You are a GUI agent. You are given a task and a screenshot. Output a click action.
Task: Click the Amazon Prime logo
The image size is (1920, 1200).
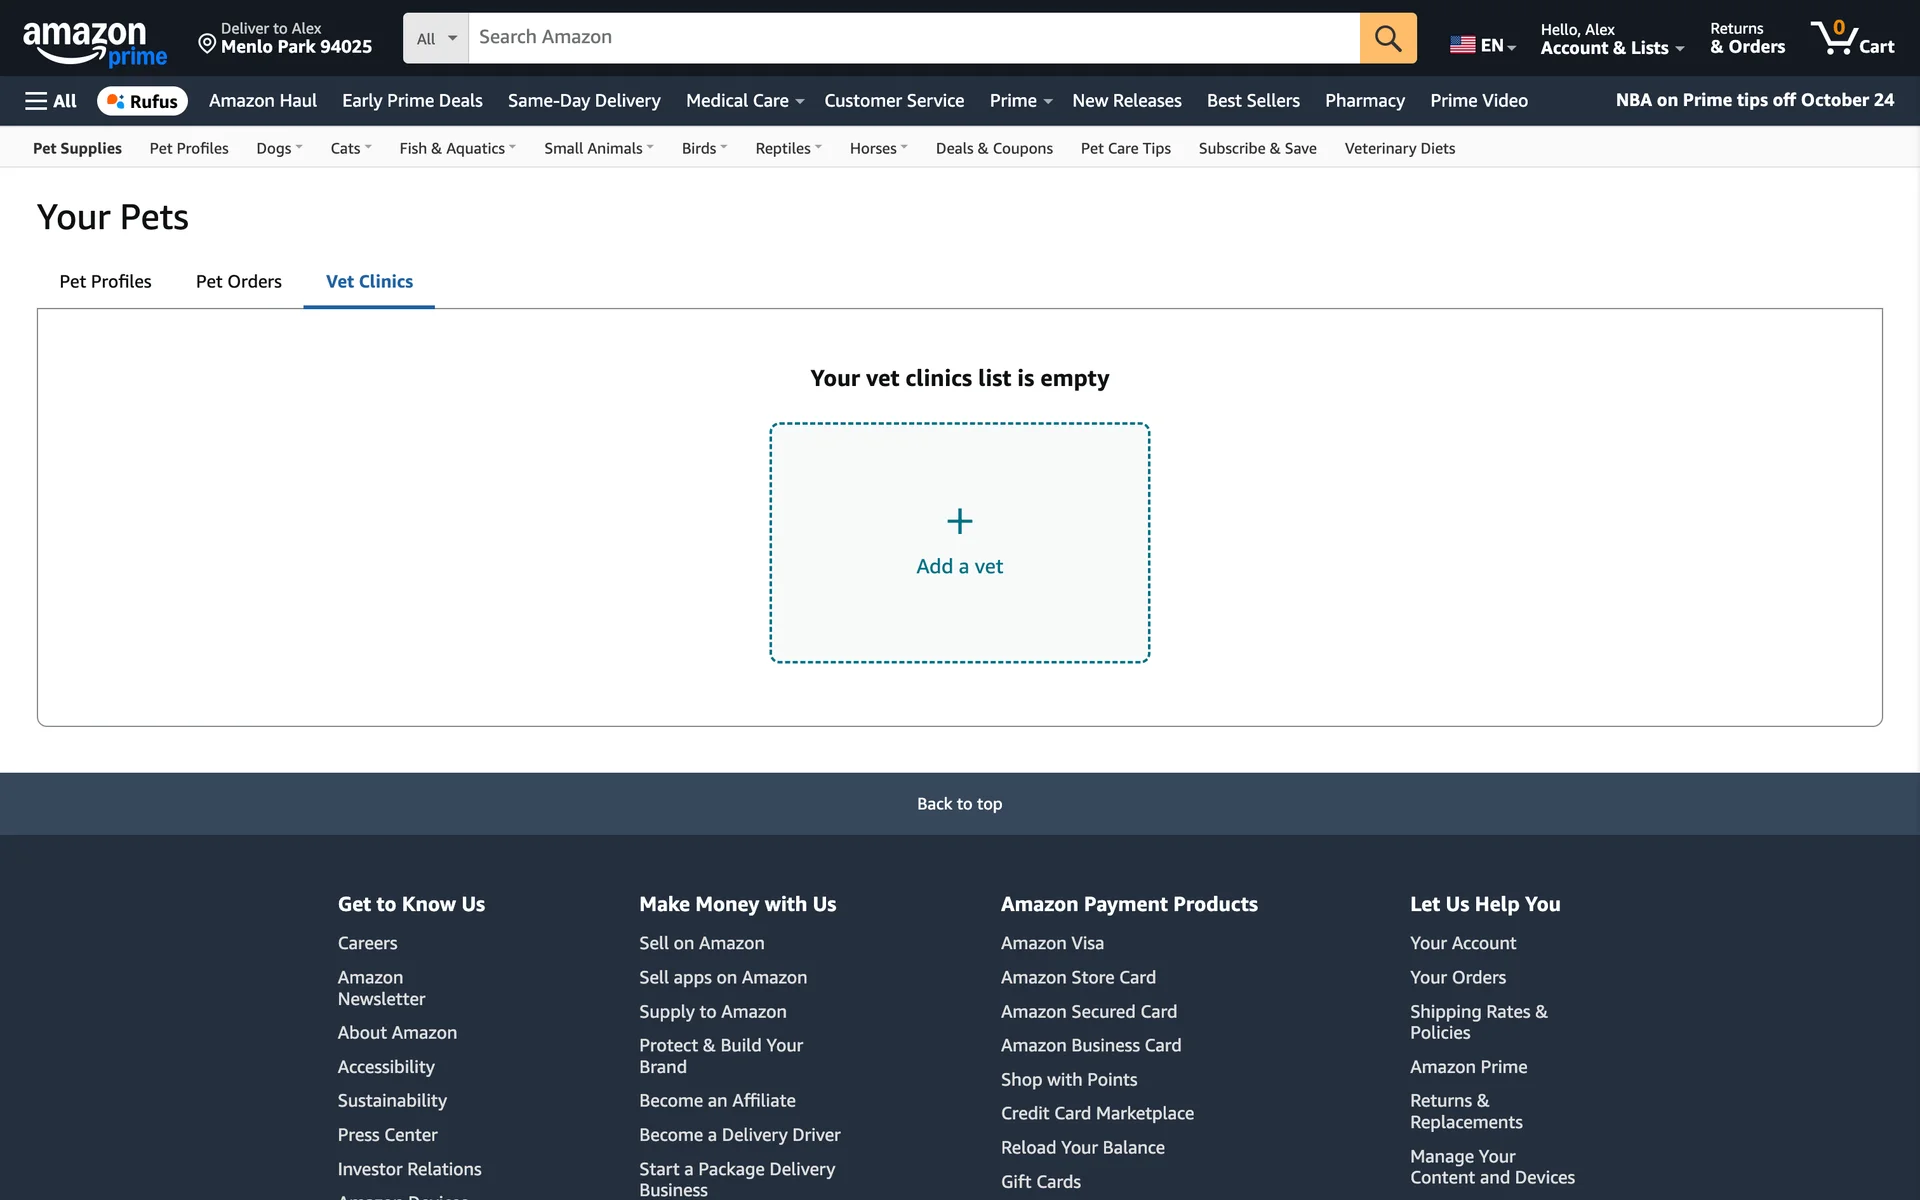(94, 42)
